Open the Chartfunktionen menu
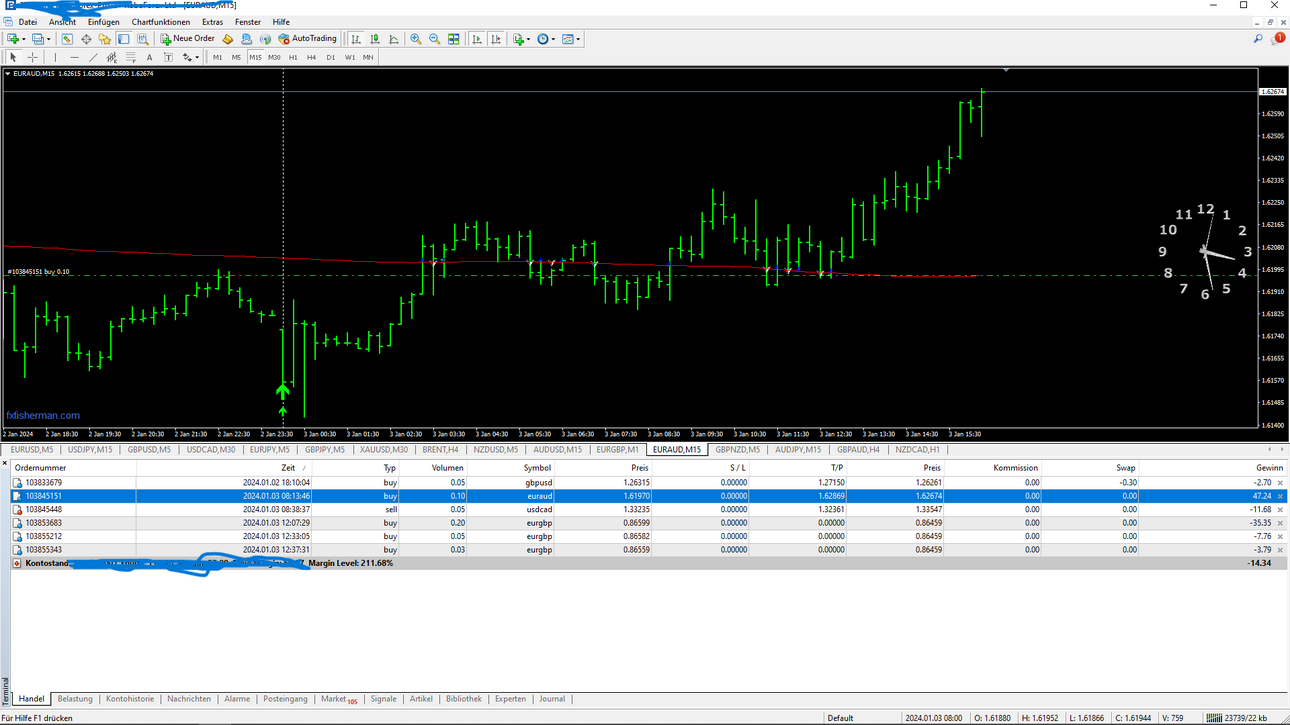1290x725 pixels. coord(160,22)
